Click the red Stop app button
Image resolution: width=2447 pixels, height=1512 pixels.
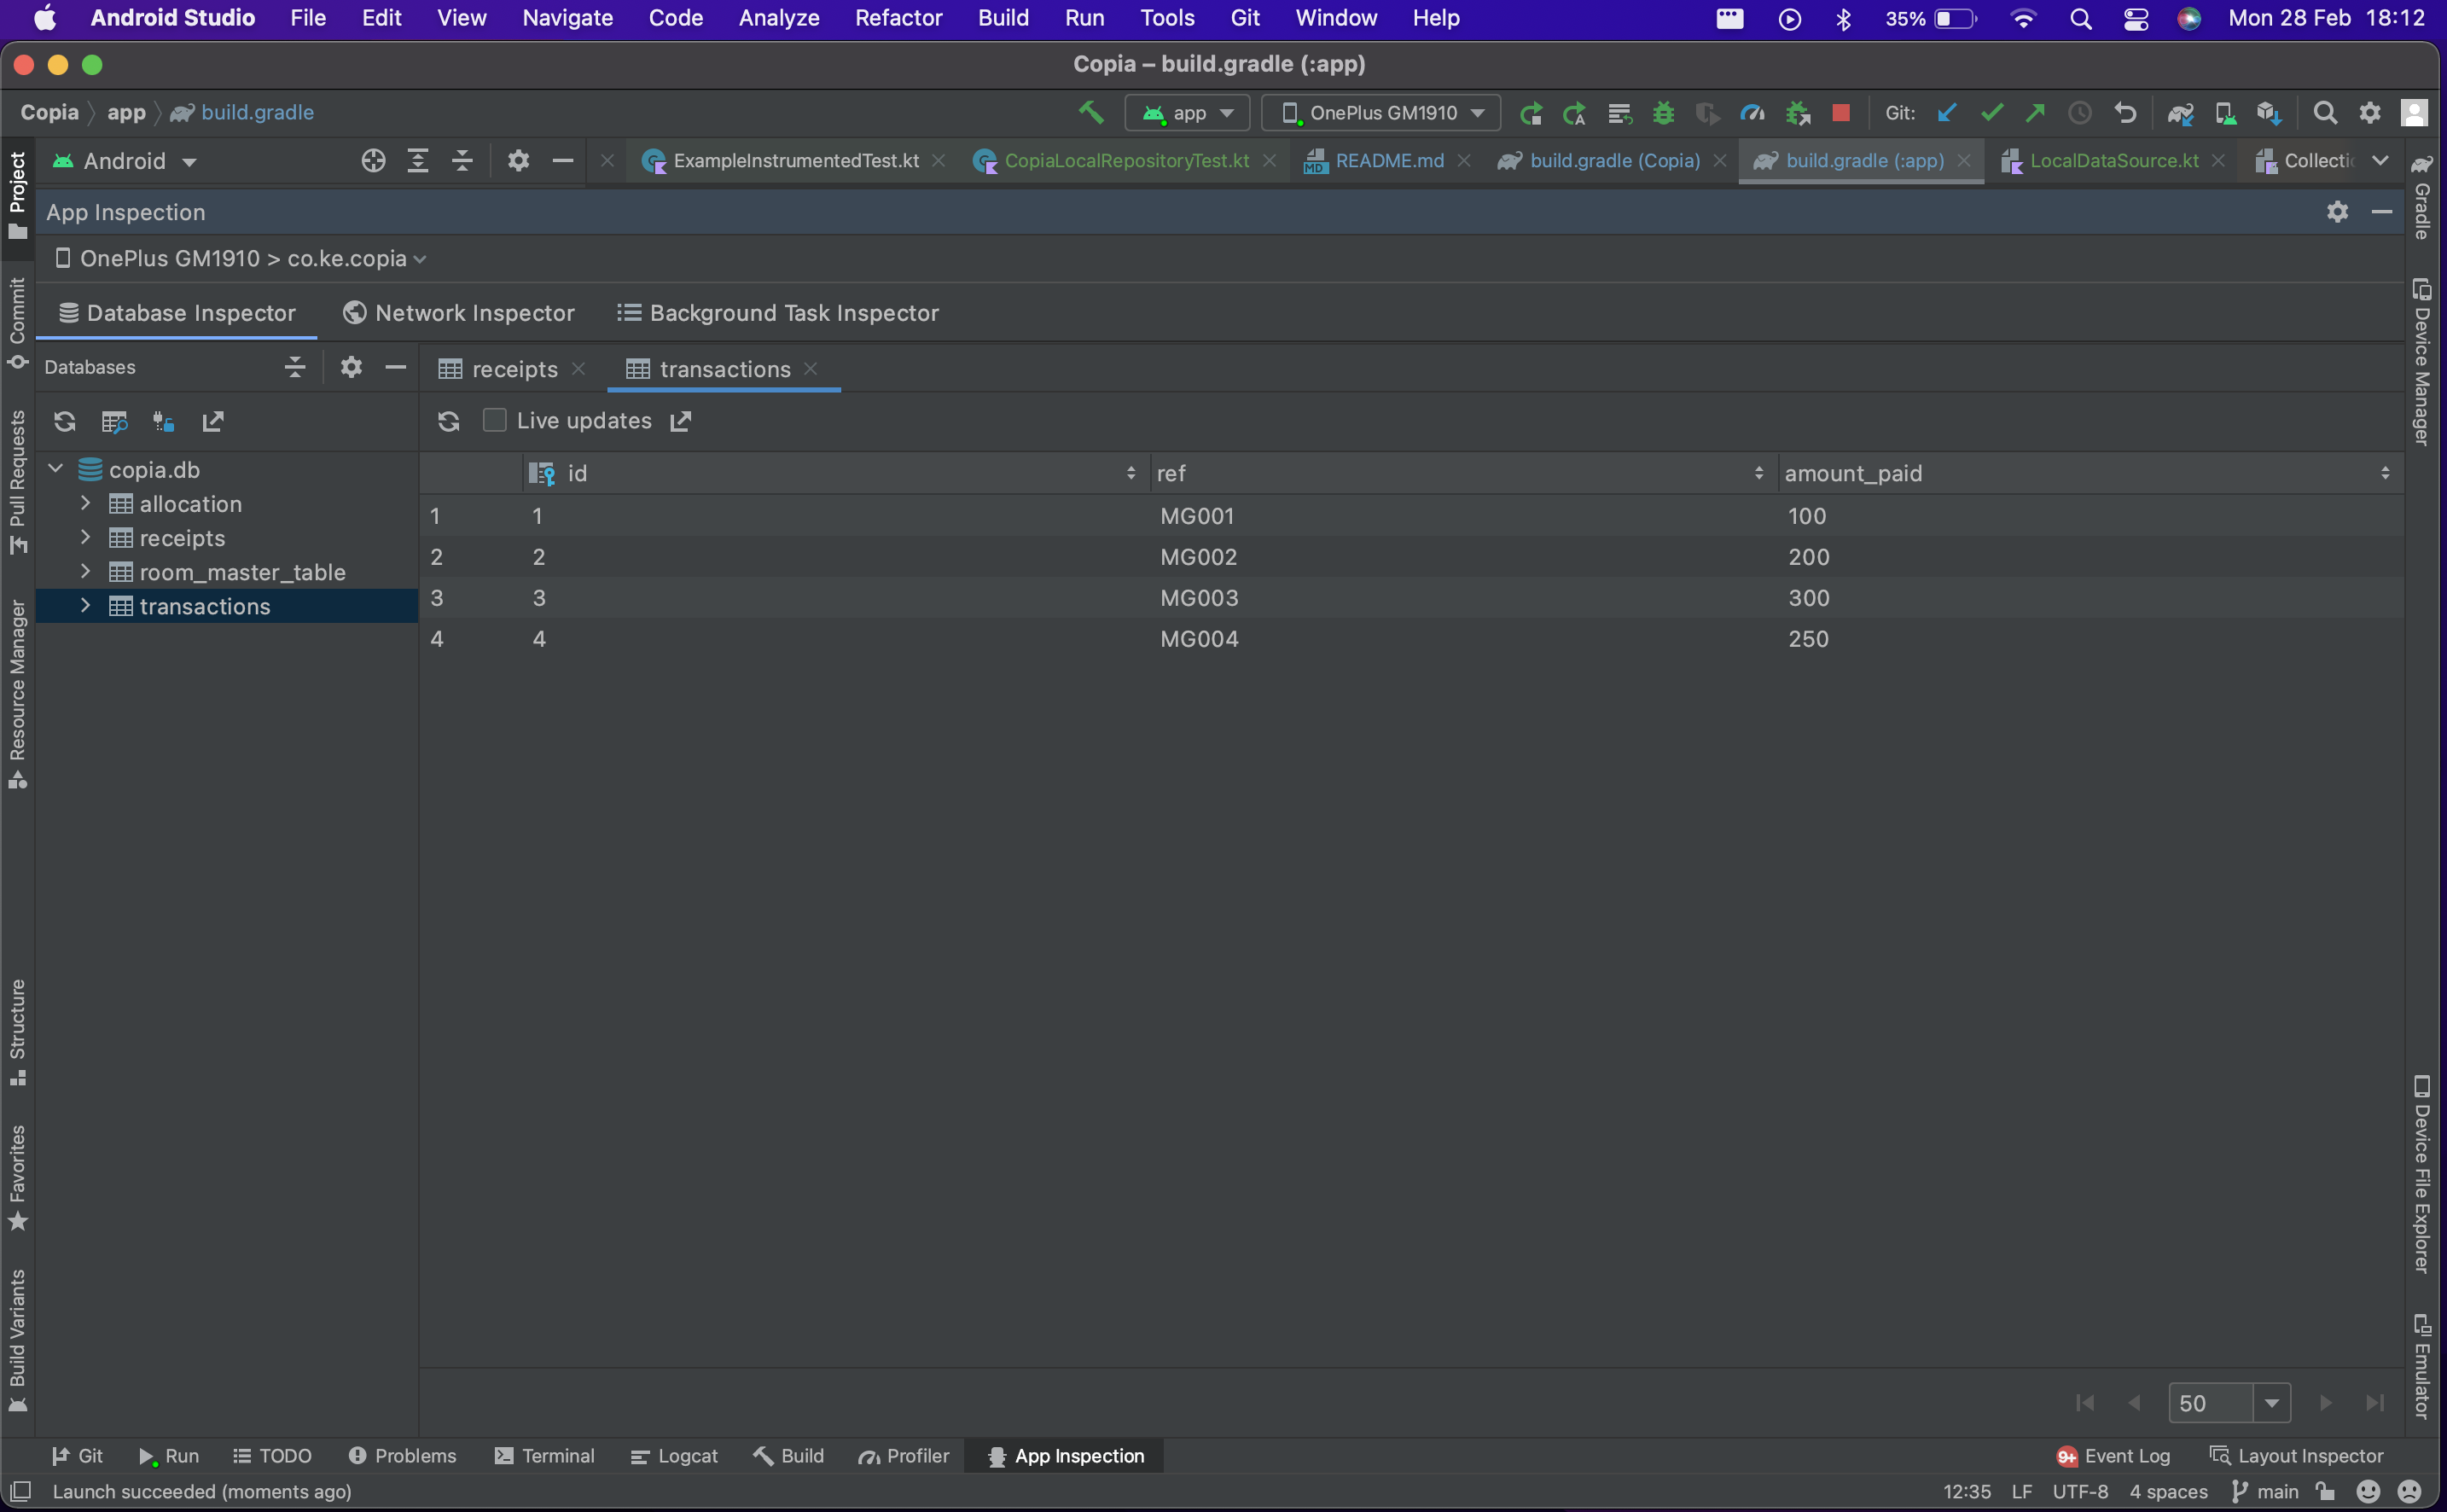1840,113
